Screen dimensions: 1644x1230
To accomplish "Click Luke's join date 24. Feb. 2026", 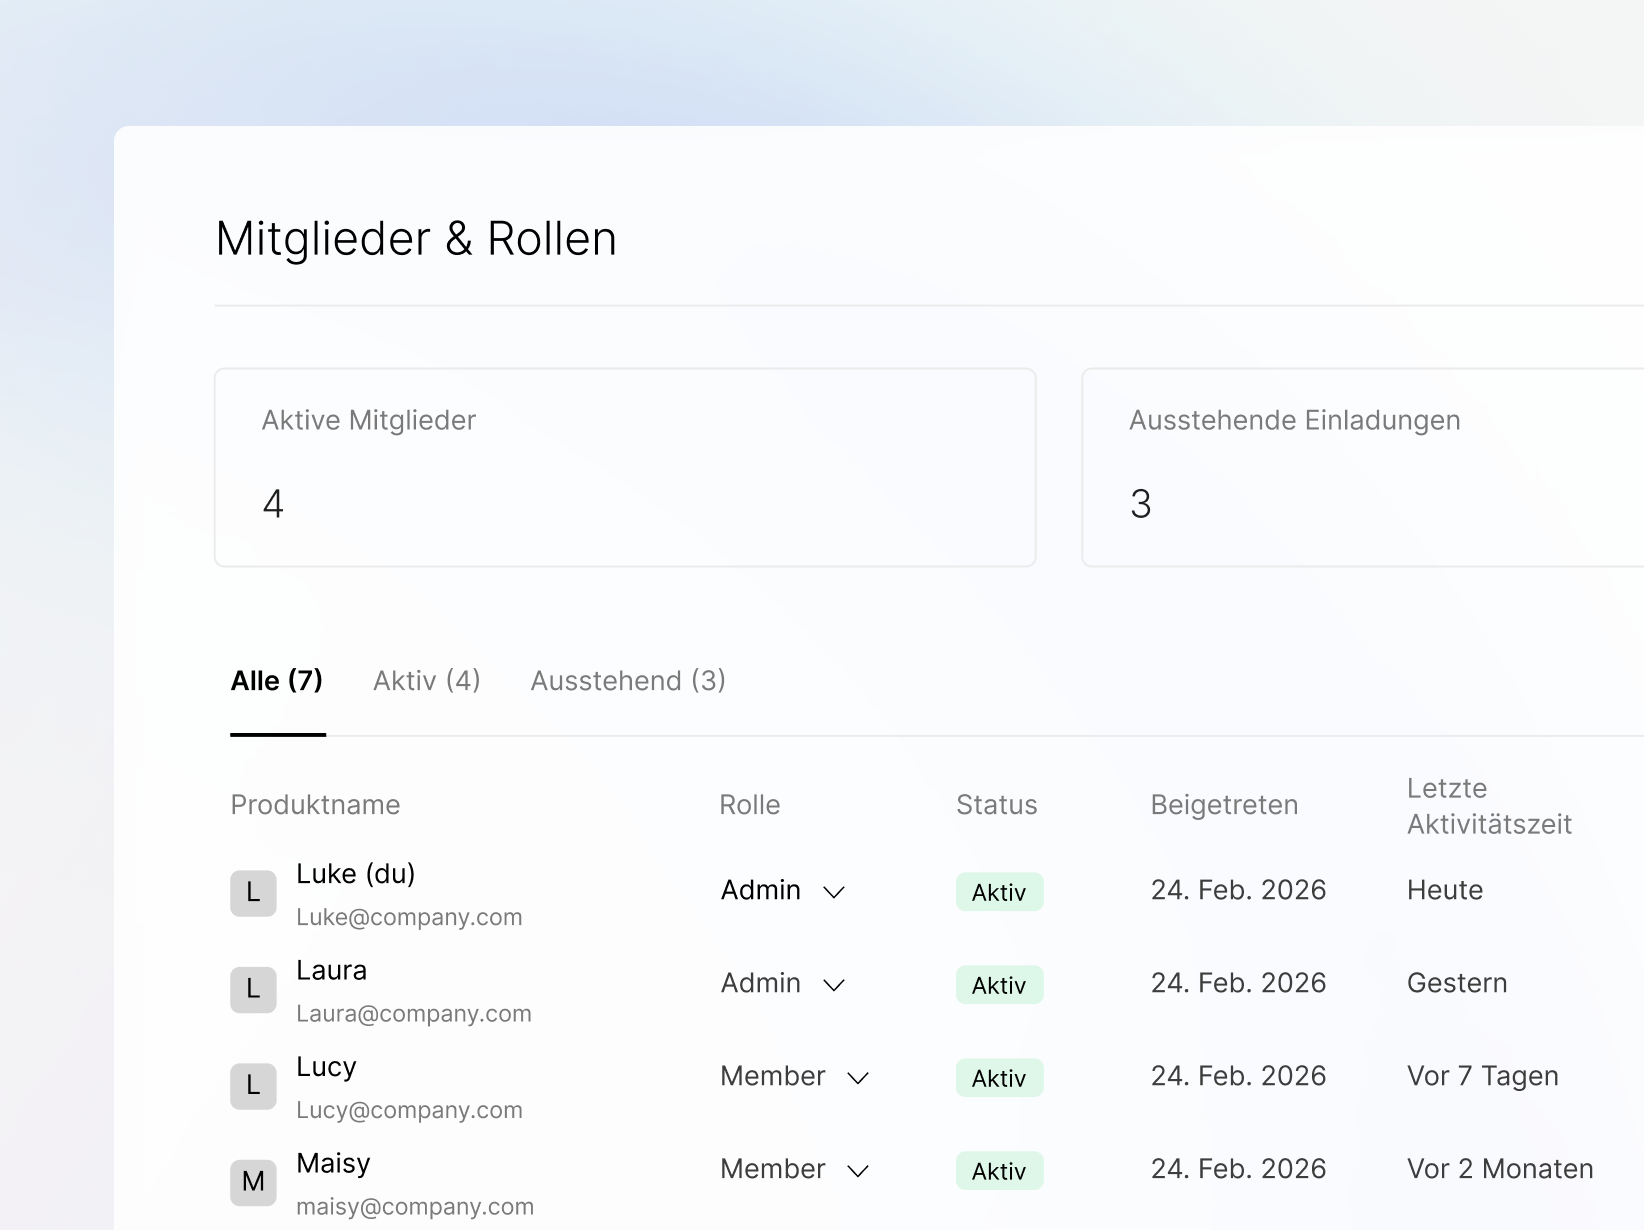I will 1238,890.
